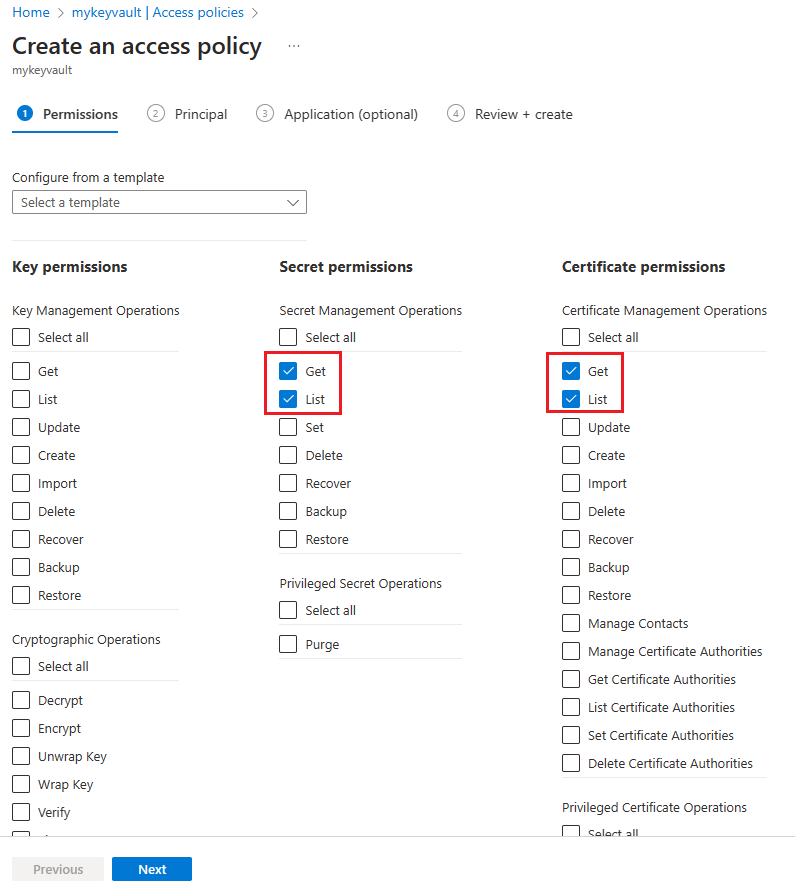Click the Principal step number icon

[156, 114]
